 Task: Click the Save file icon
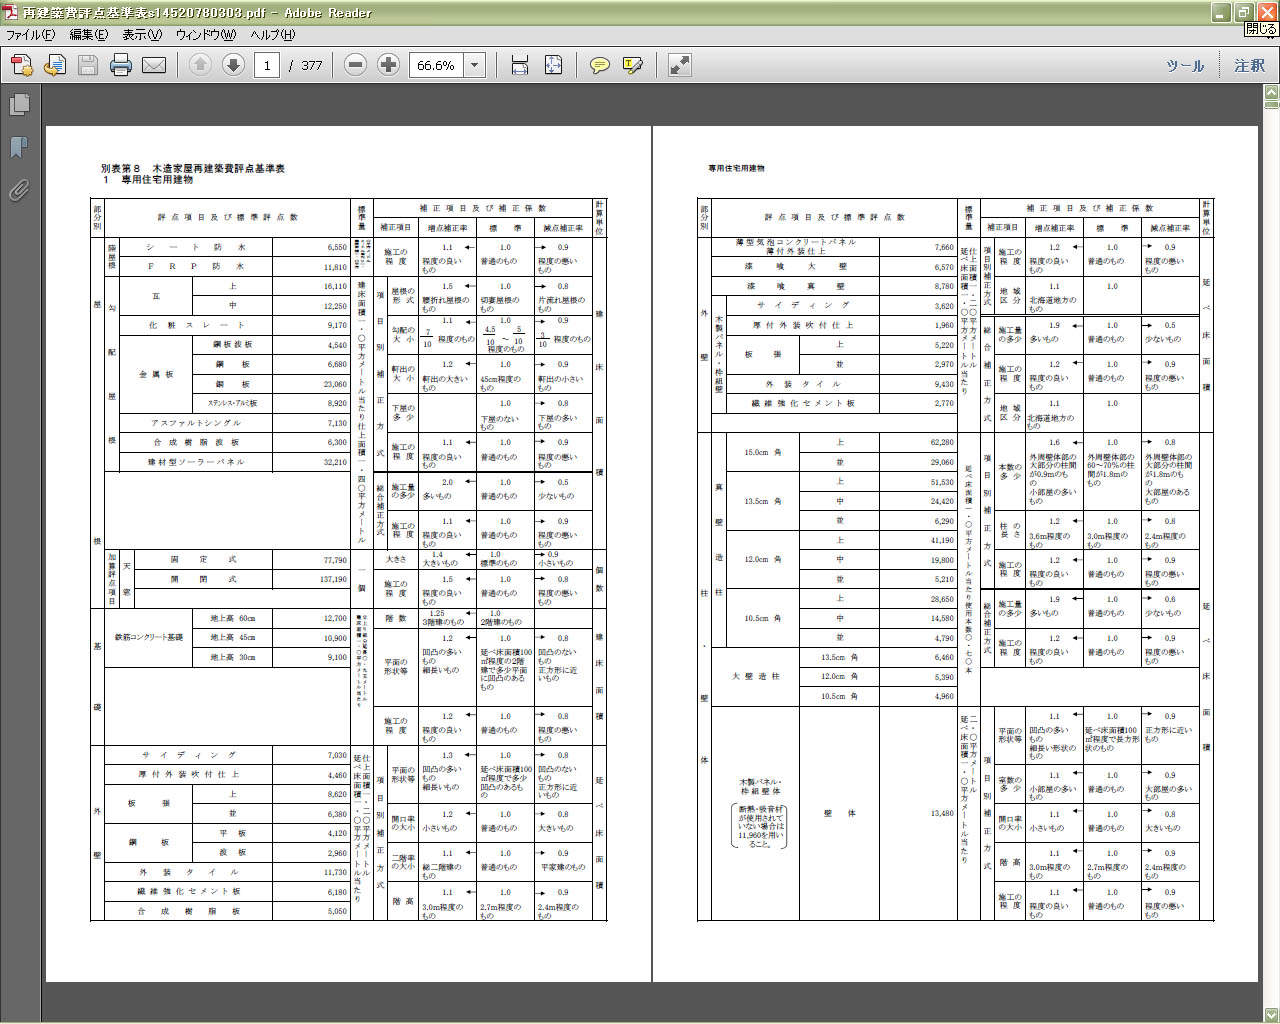click(x=88, y=65)
